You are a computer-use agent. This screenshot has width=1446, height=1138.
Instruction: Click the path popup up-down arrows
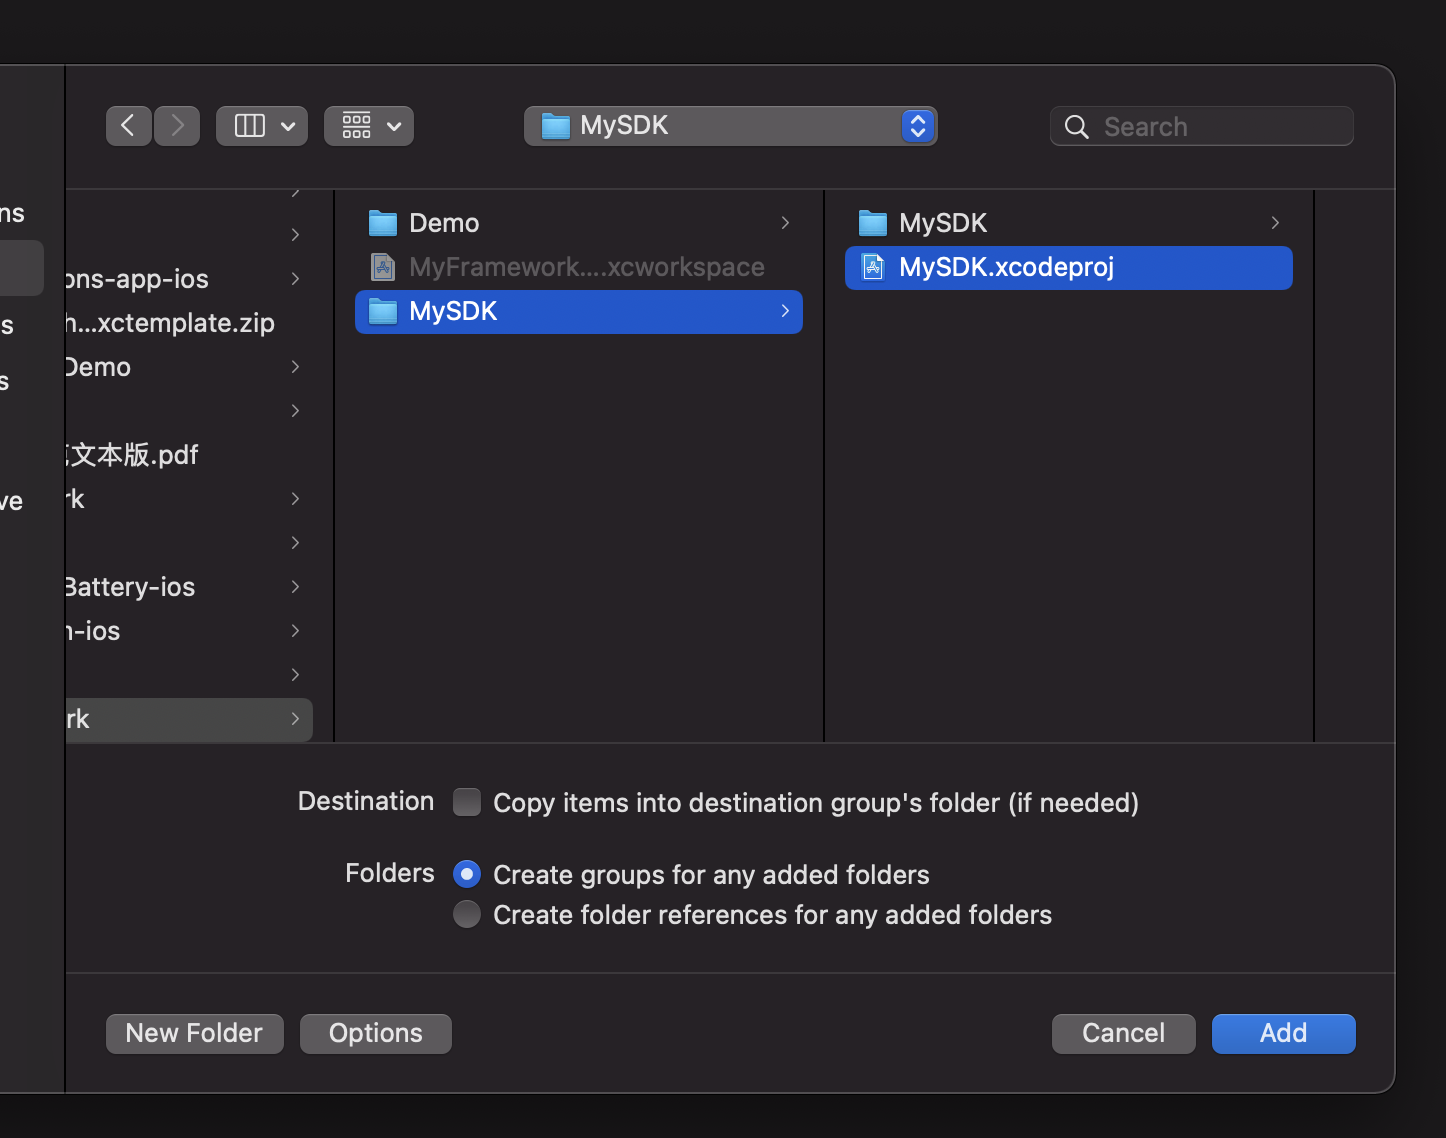click(917, 126)
